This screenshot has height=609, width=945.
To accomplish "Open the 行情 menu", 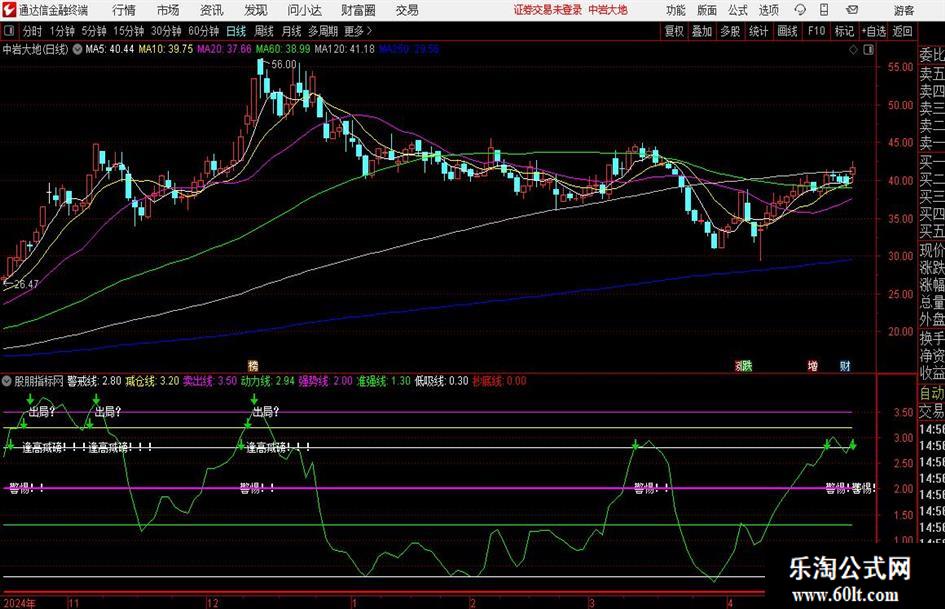I will 124,10.
